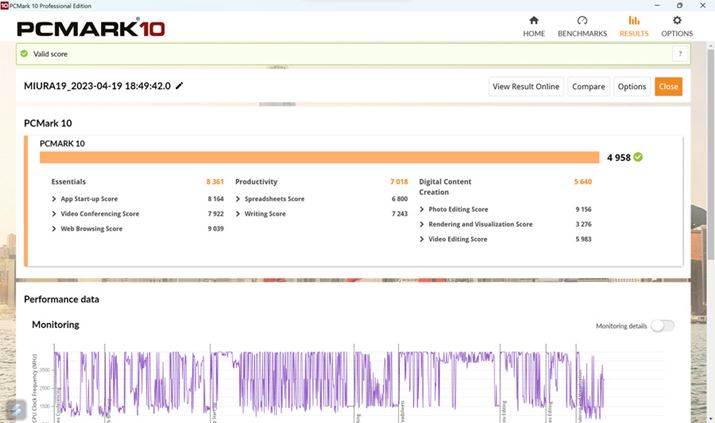Expand the Spreadsheets Score row

point(238,199)
